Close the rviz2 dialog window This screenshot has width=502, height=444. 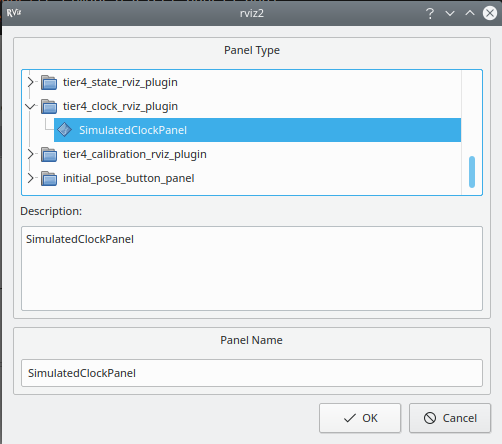[490, 13]
